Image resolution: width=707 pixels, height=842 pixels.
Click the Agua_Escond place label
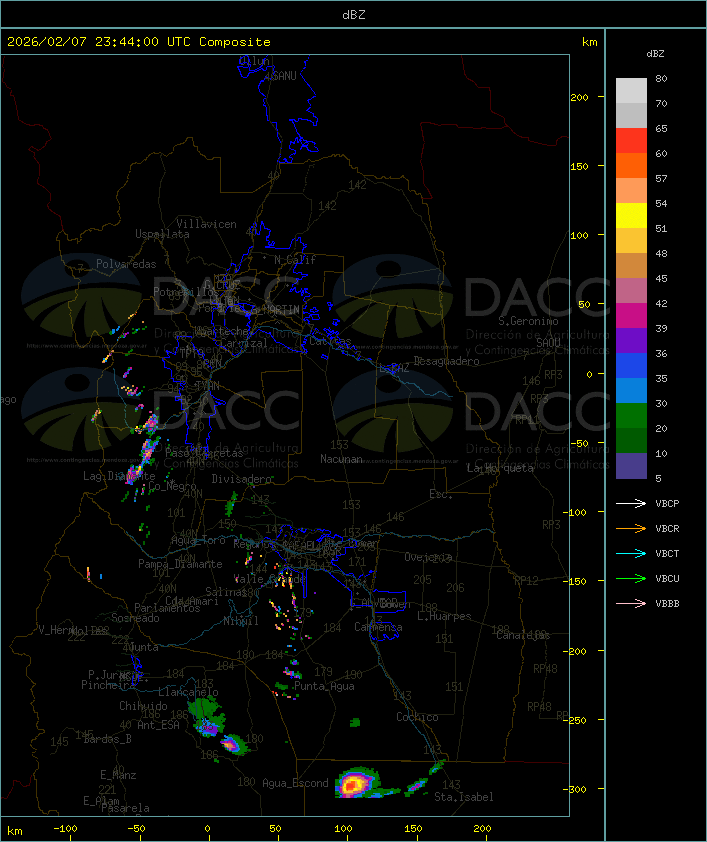[x=295, y=783]
